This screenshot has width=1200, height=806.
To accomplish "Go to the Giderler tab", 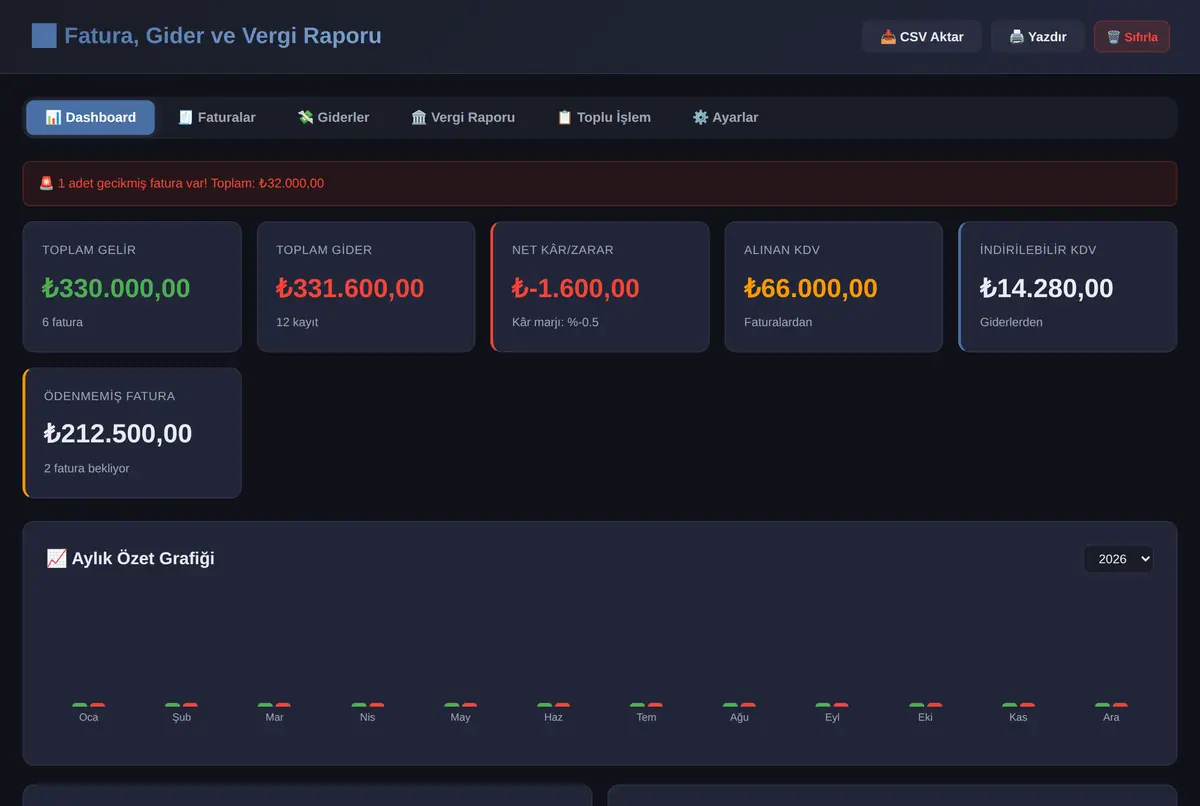I will pos(333,117).
